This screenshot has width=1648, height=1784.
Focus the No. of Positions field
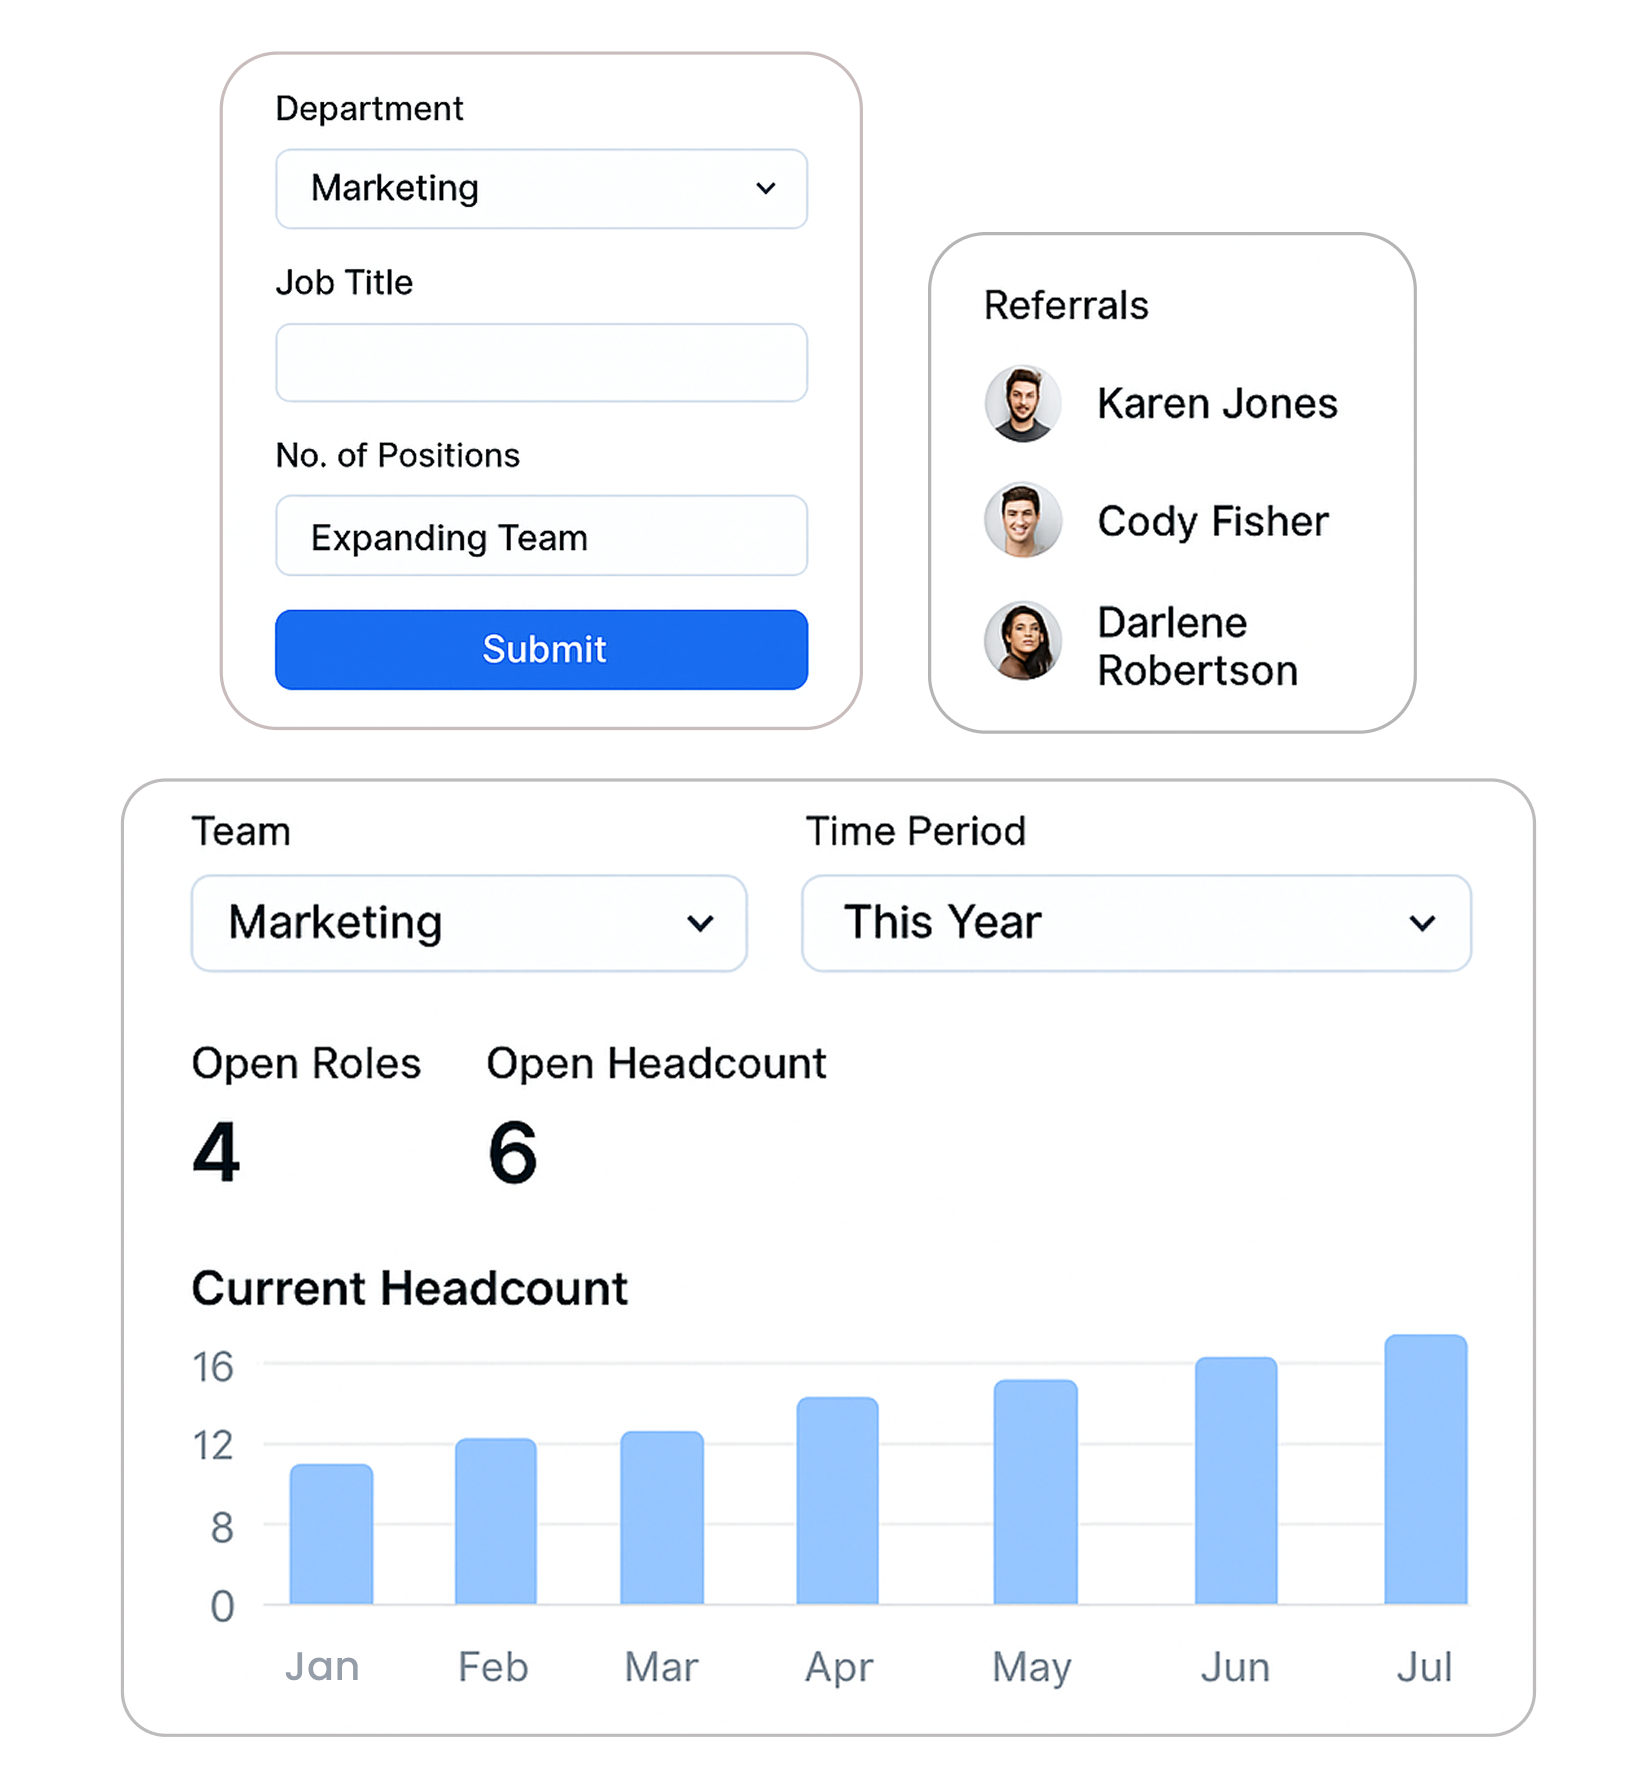[x=541, y=537]
